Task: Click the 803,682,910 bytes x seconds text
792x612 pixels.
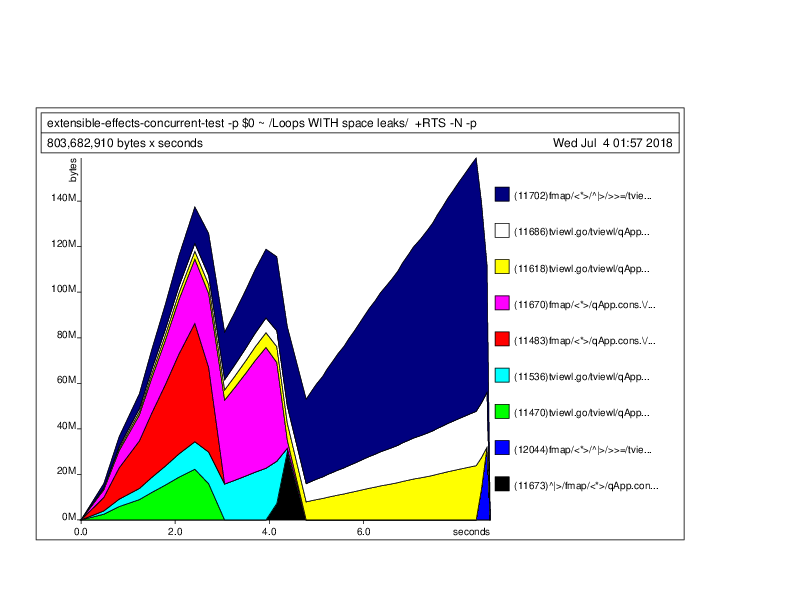Action: [x=125, y=143]
